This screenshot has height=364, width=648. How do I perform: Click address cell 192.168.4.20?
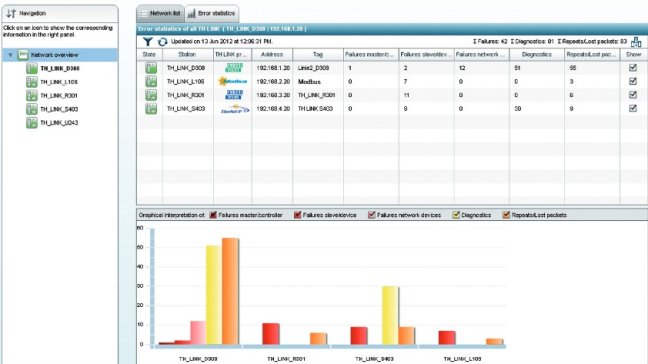pyautogui.click(x=273, y=109)
